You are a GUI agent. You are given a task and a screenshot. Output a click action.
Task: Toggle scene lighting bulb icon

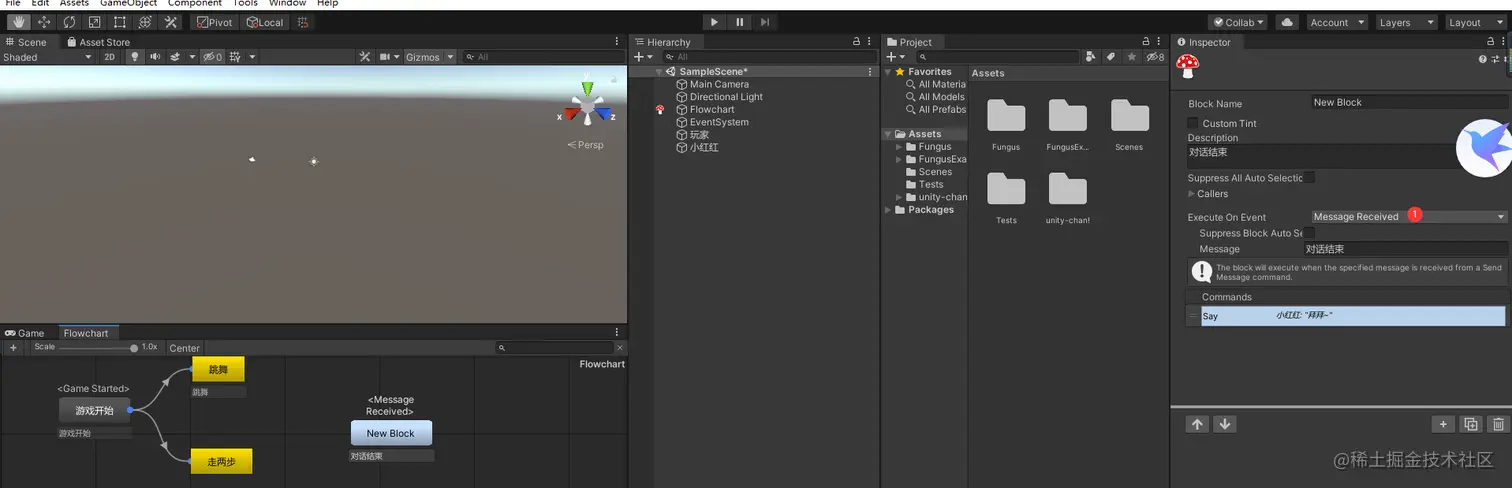coord(136,57)
